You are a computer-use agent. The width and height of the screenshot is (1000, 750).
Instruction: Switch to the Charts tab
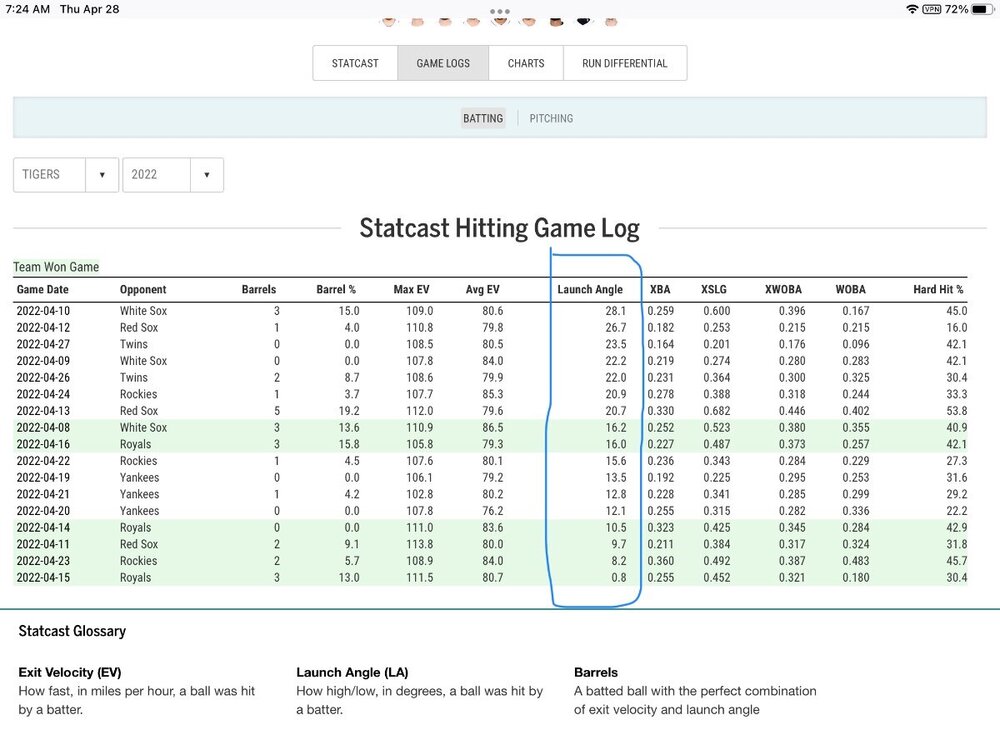tap(526, 63)
